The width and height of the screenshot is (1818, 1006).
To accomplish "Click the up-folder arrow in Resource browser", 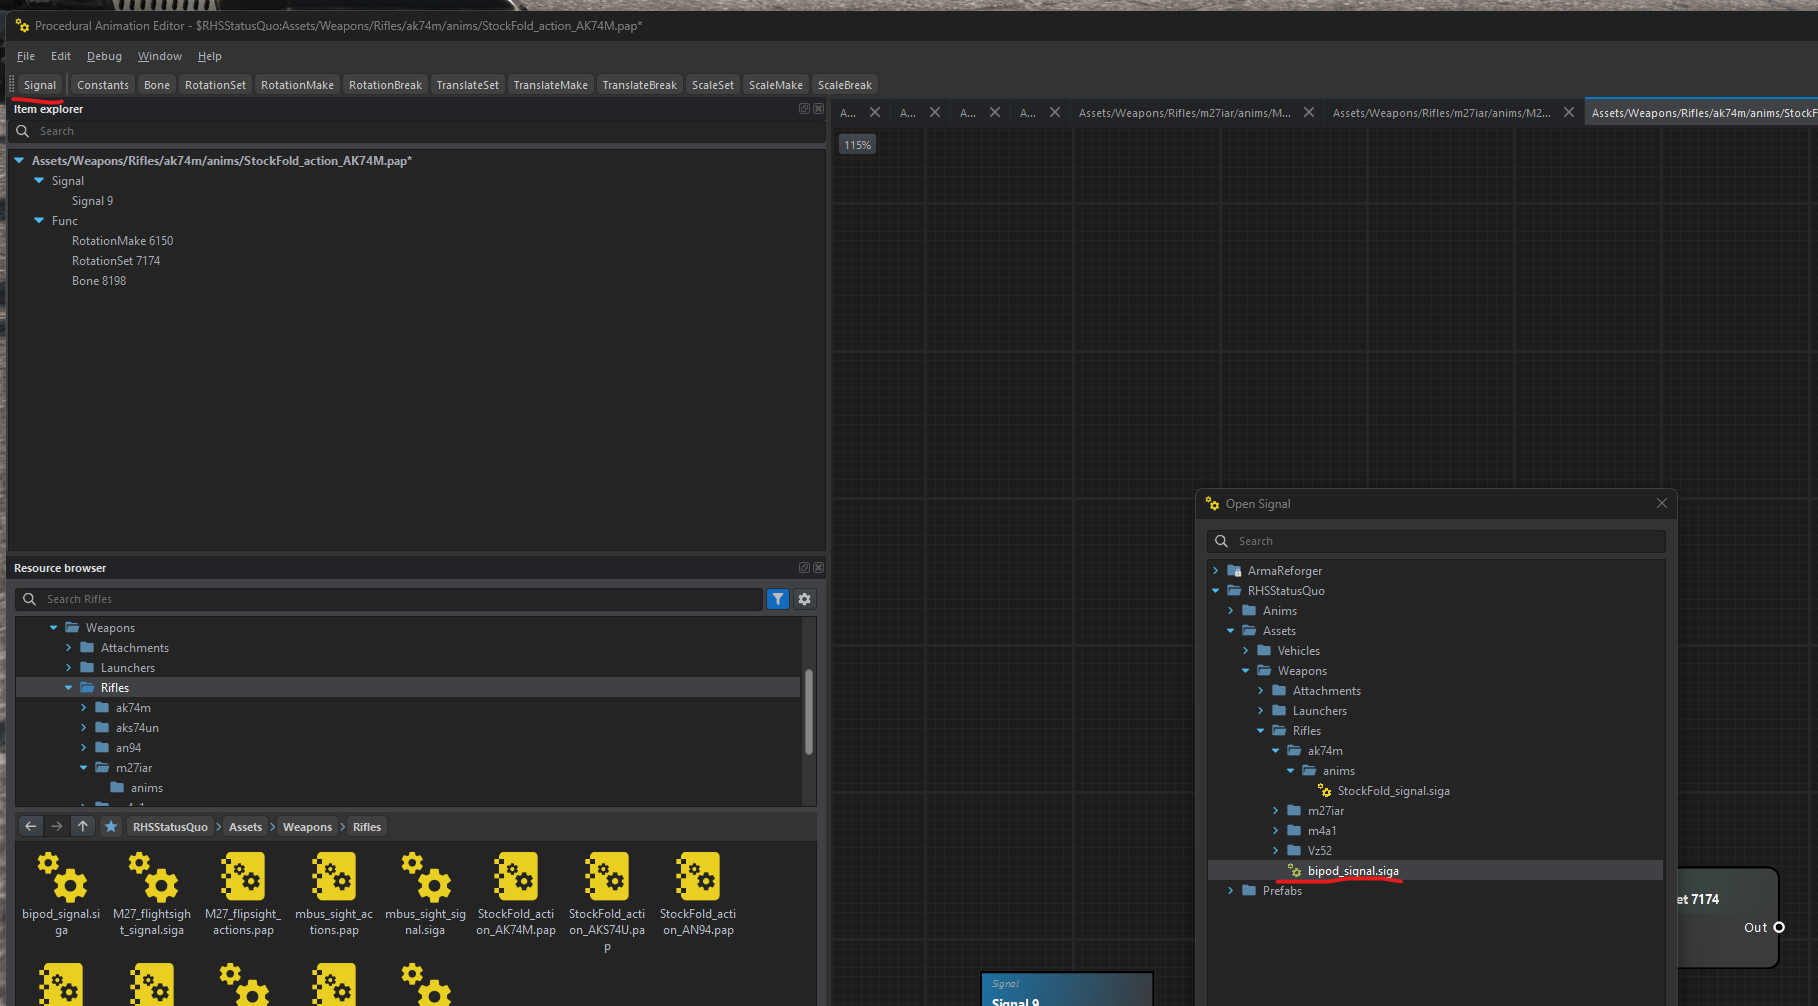I will point(83,826).
